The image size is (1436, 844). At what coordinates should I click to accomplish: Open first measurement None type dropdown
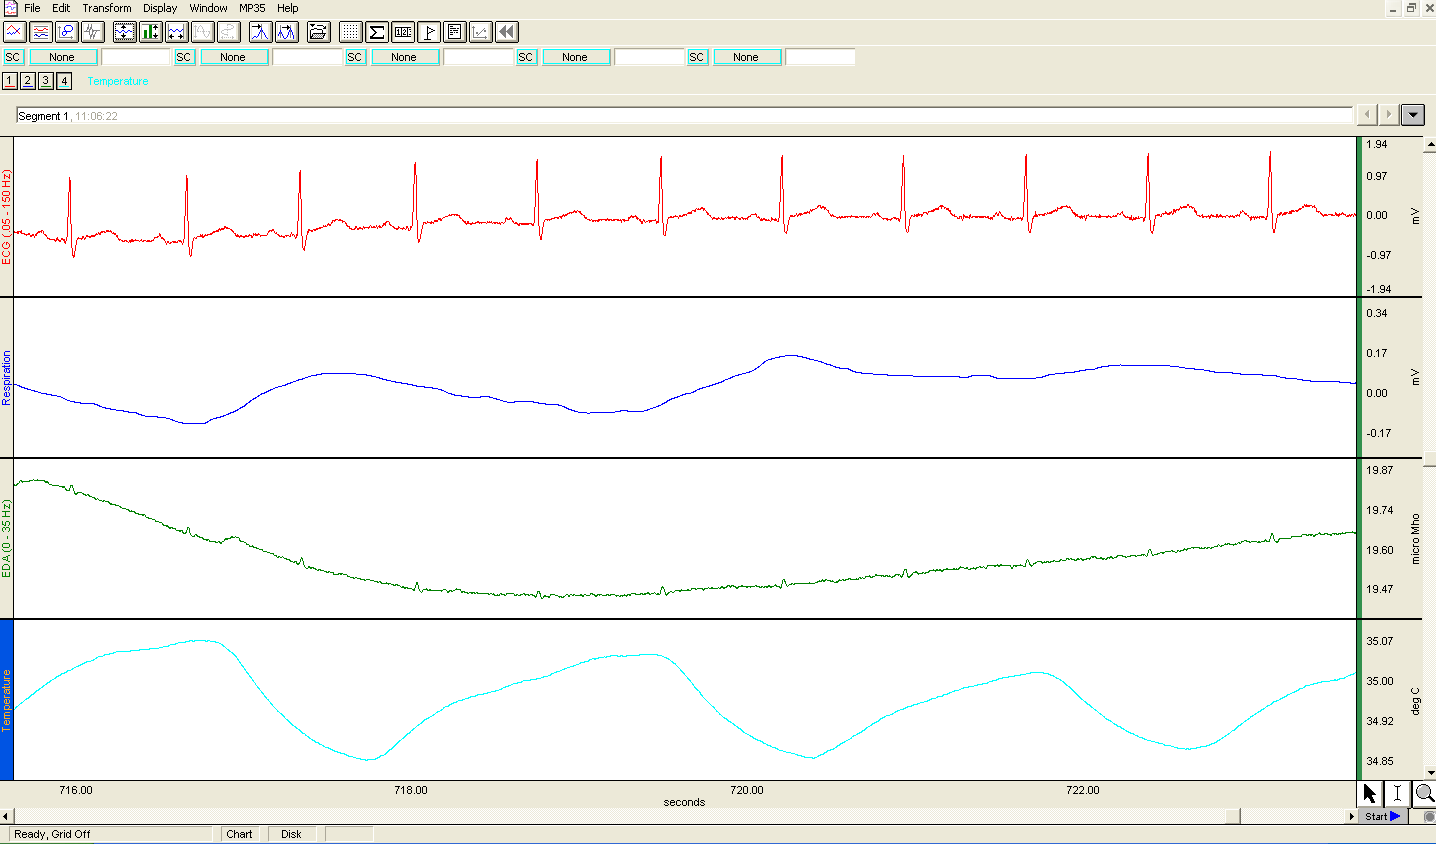coord(63,57)
